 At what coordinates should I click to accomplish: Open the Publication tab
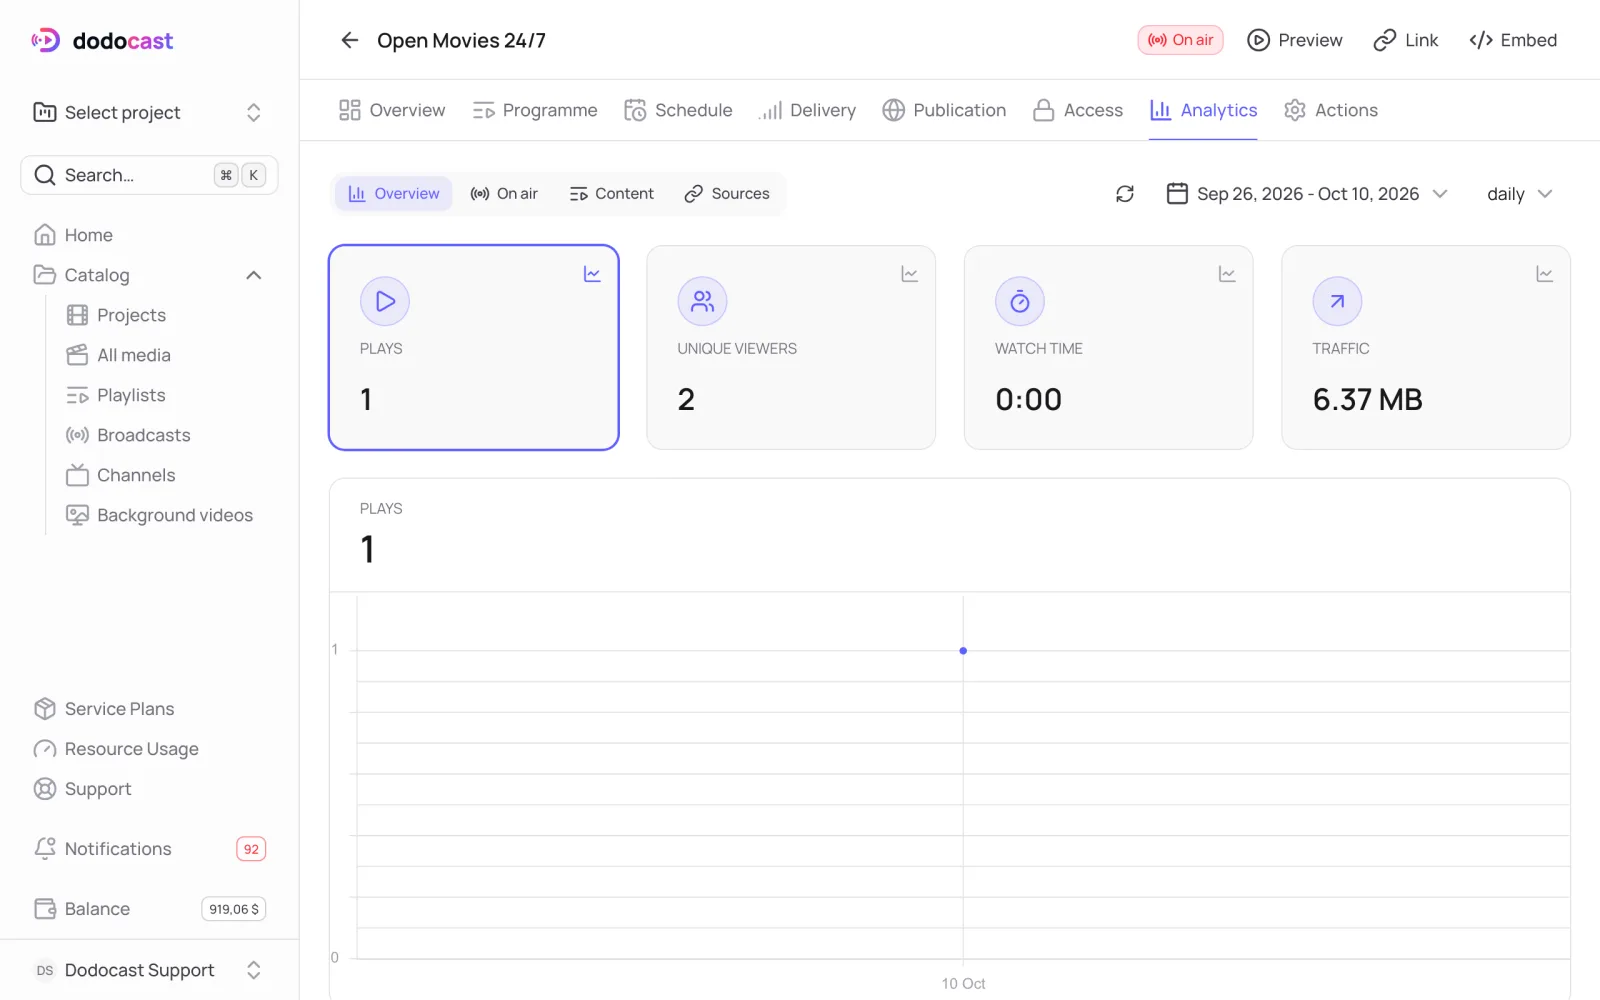click(x=944, y=110)
